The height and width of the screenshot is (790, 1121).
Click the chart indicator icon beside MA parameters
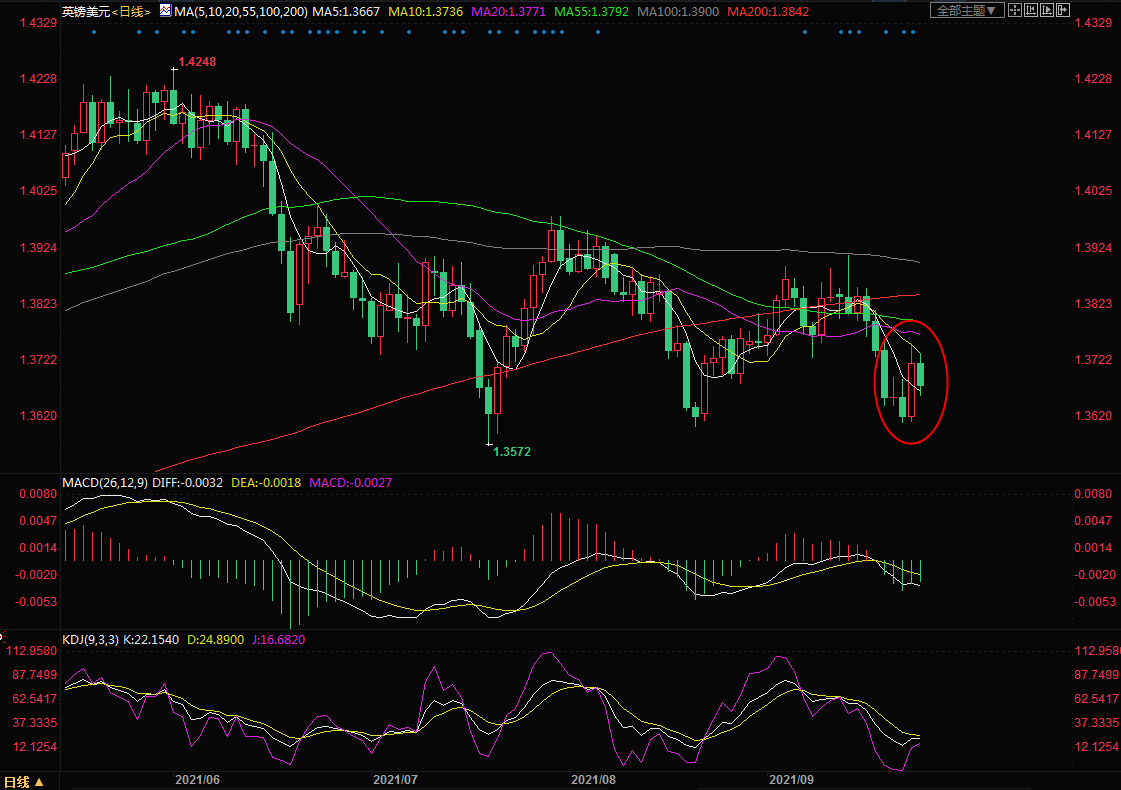coord(165,11)
